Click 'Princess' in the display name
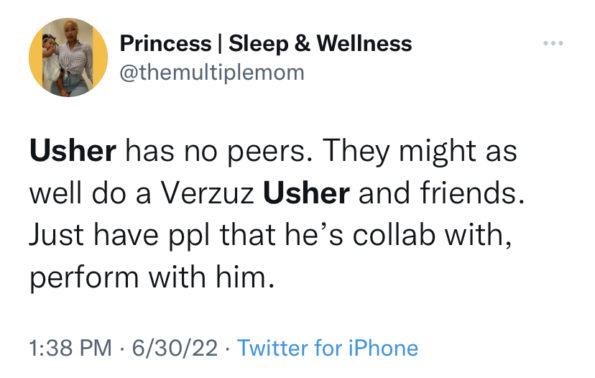Screen dimensions: 595x378 165,44
